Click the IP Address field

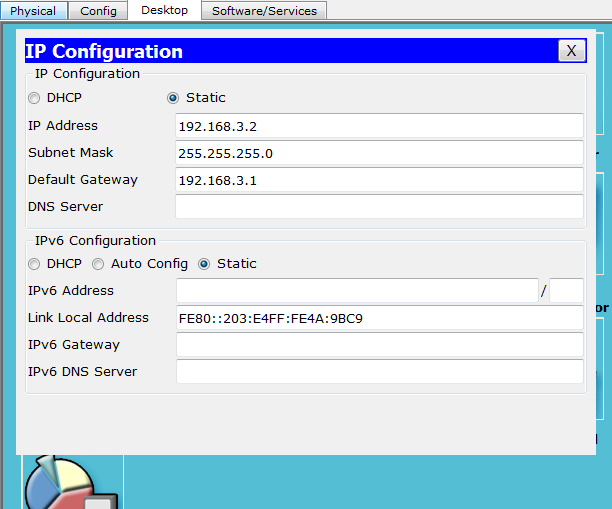[x=379, y=126]
